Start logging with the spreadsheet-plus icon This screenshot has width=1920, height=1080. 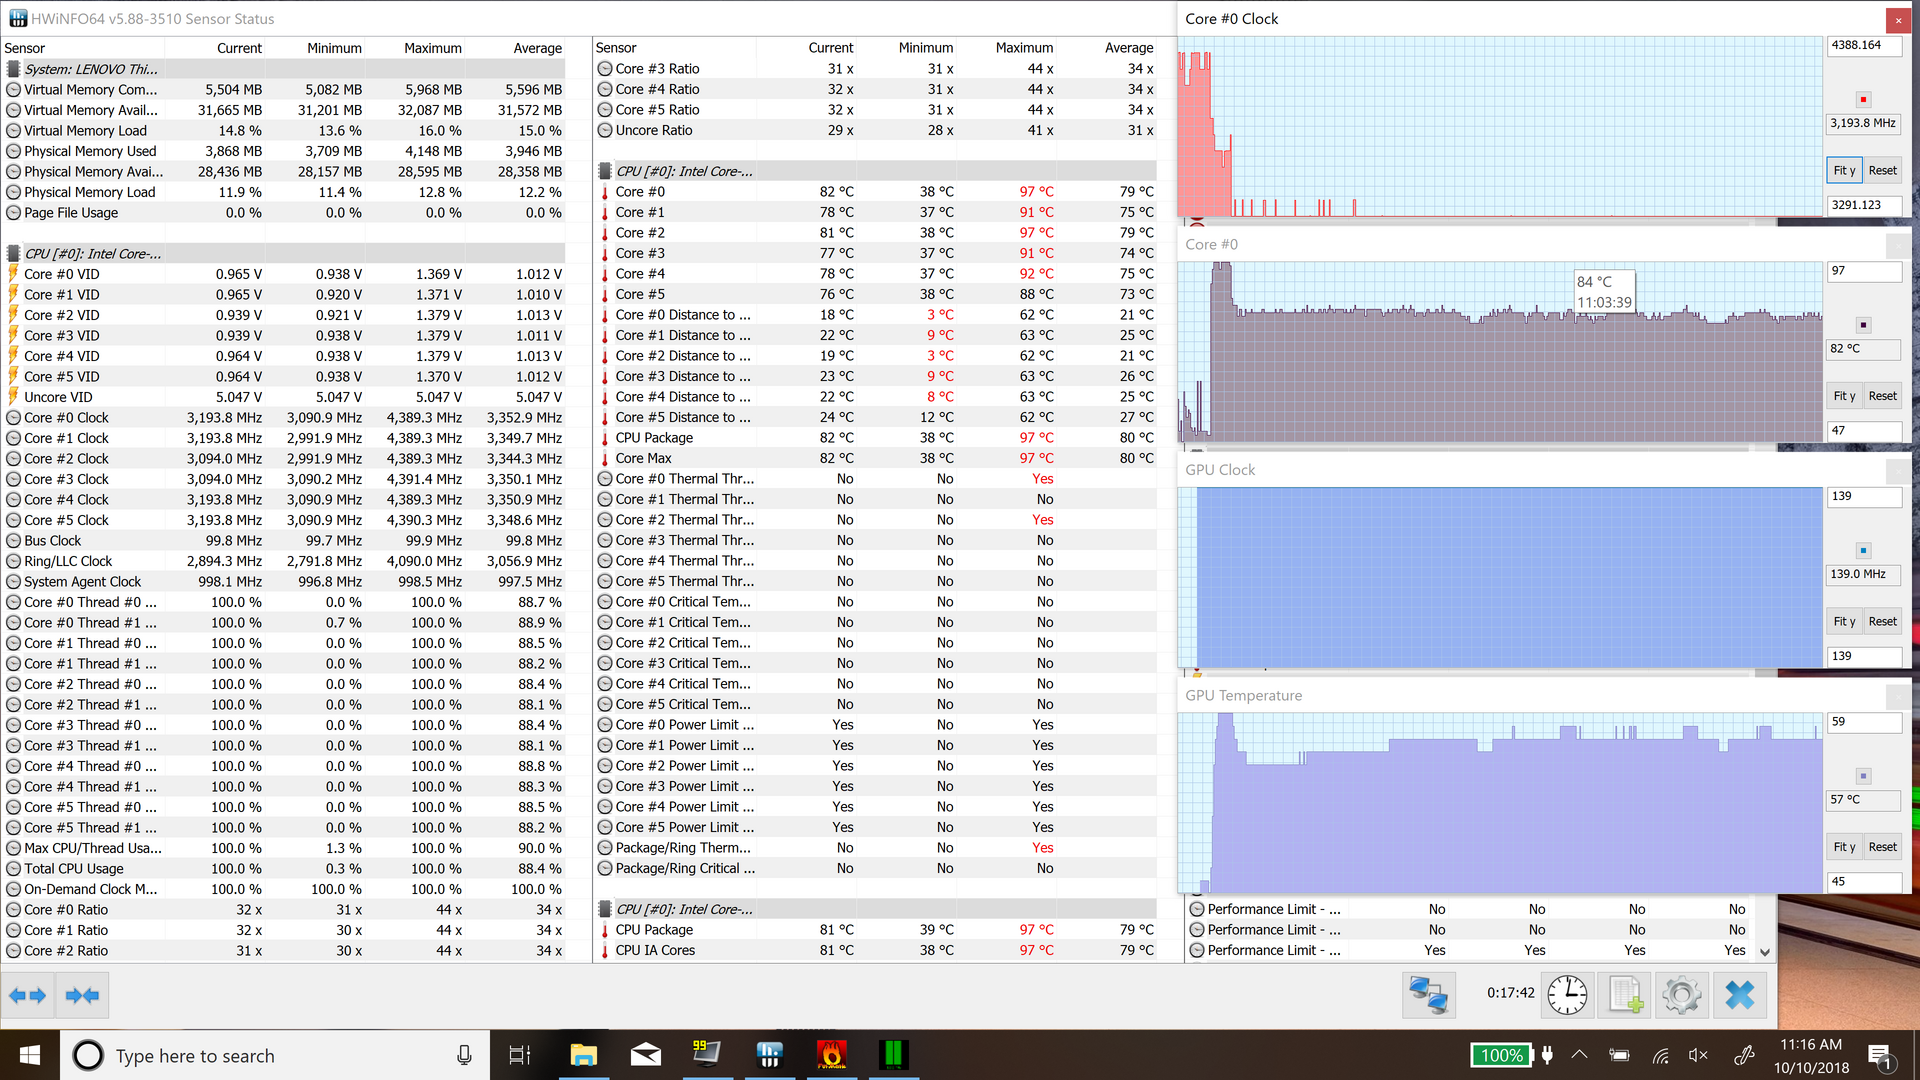point(1625,995)
